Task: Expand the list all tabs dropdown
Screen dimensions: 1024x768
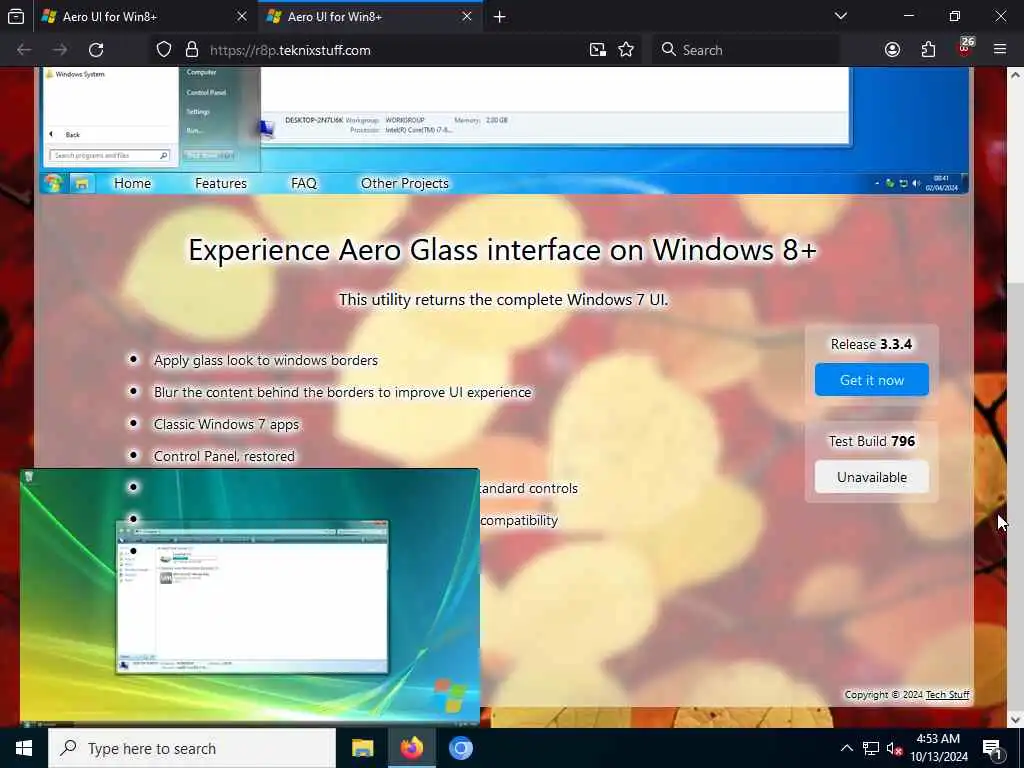Action: (841, 16)
